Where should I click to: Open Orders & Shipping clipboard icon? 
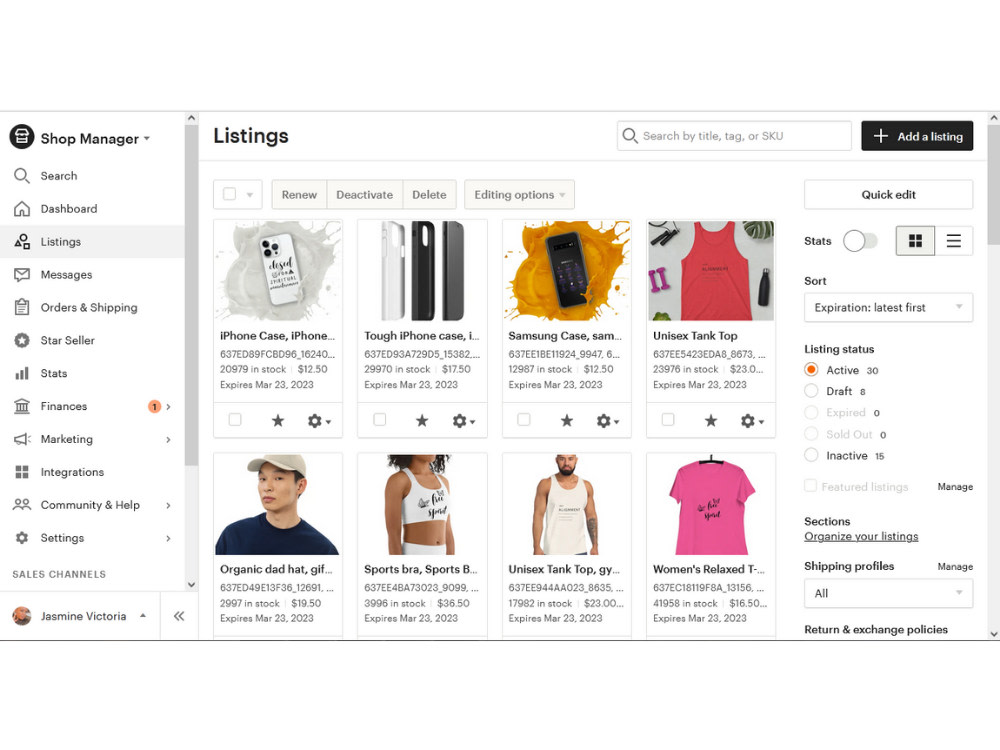tap(22, 307)
